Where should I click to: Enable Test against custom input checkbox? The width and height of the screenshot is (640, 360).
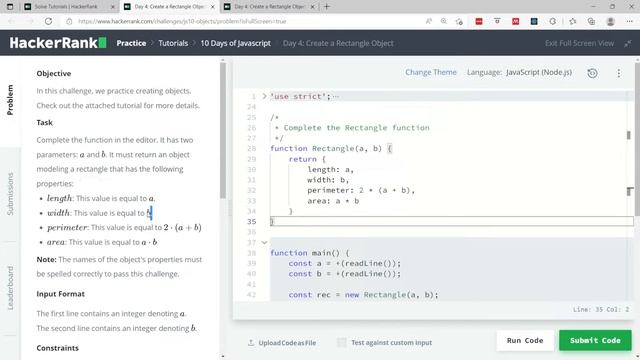click(x=342, y=342)
